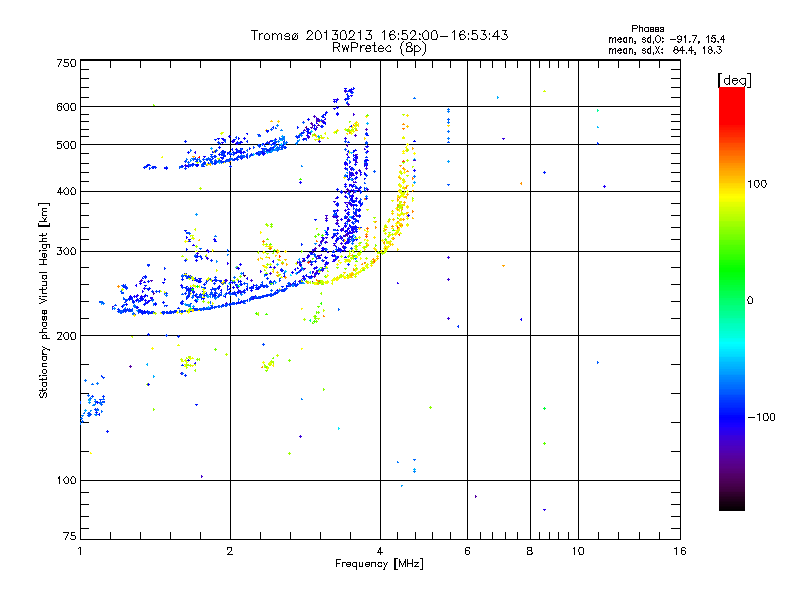The height and width of the screenshot is (600, 800).
Task: Click the '-100' label on the colorbar
Action: [761, 417]
